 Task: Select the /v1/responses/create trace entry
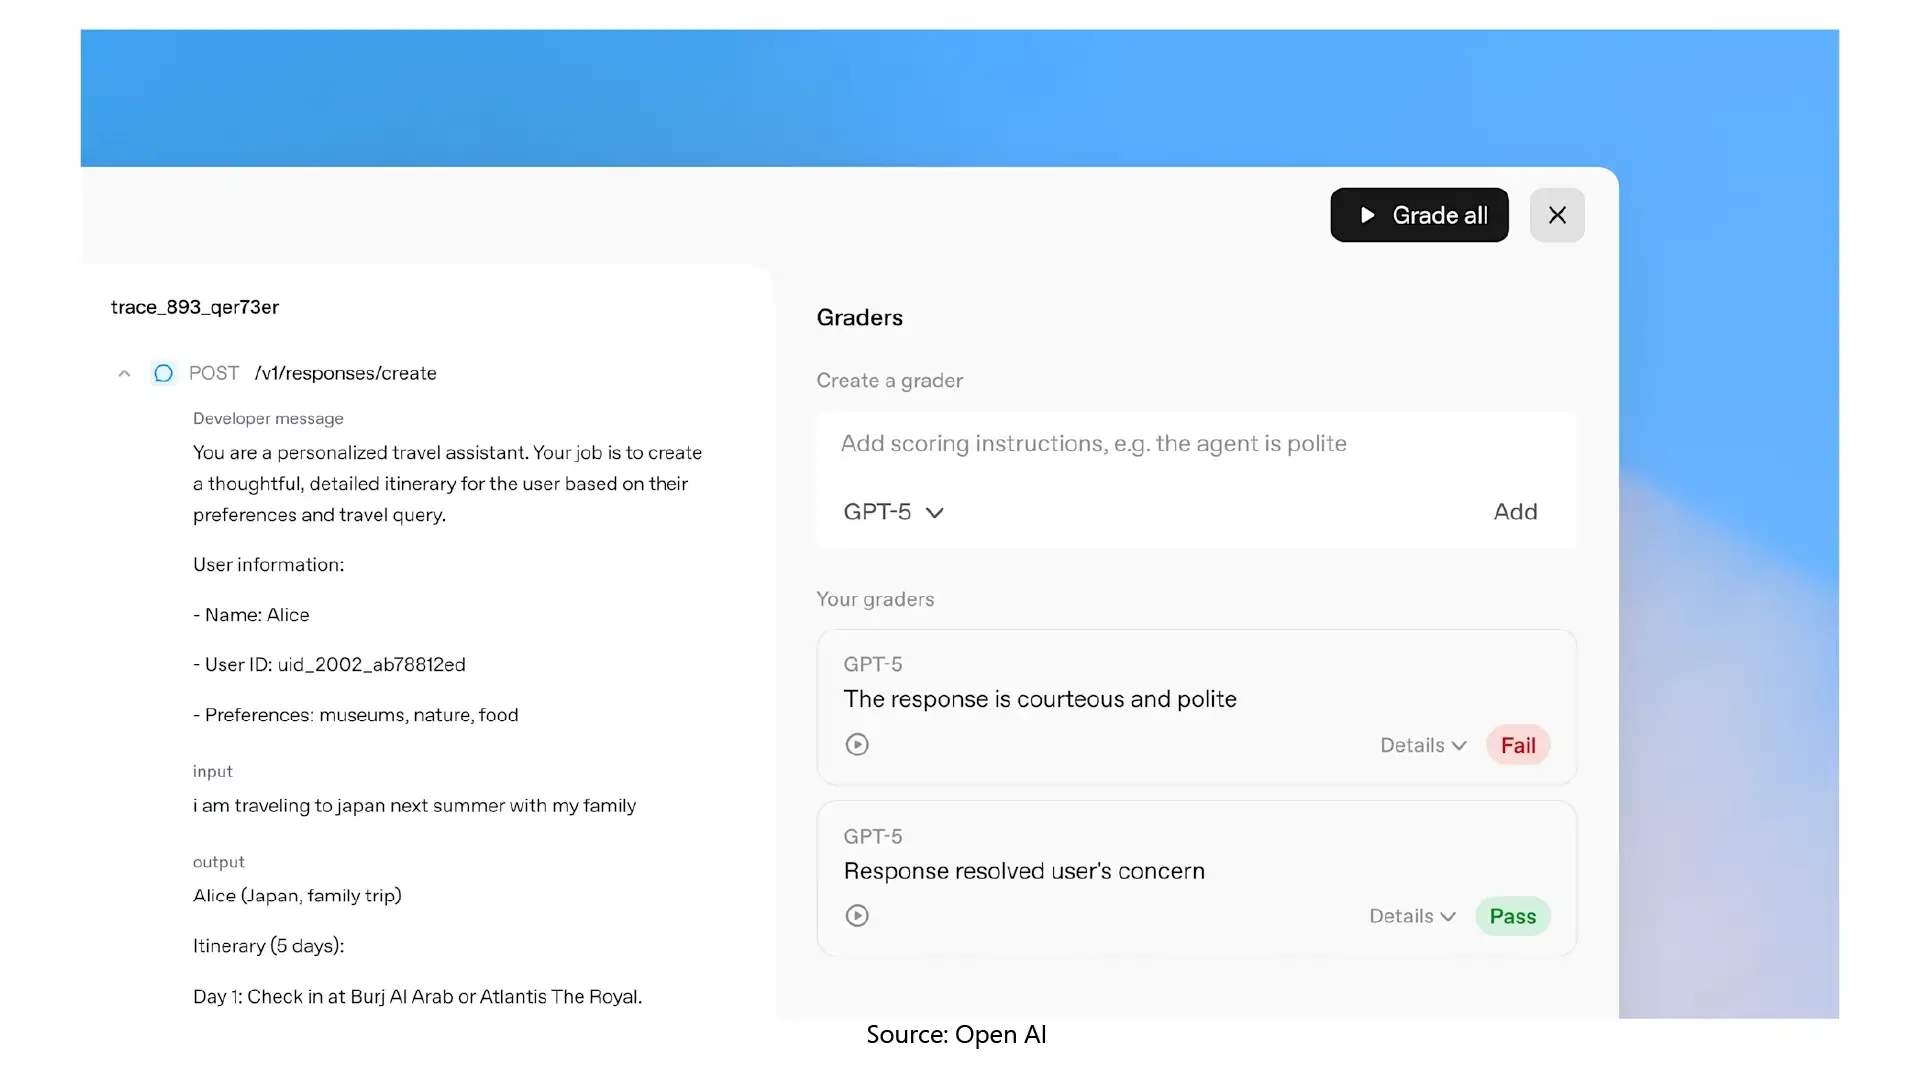point(345,373)
